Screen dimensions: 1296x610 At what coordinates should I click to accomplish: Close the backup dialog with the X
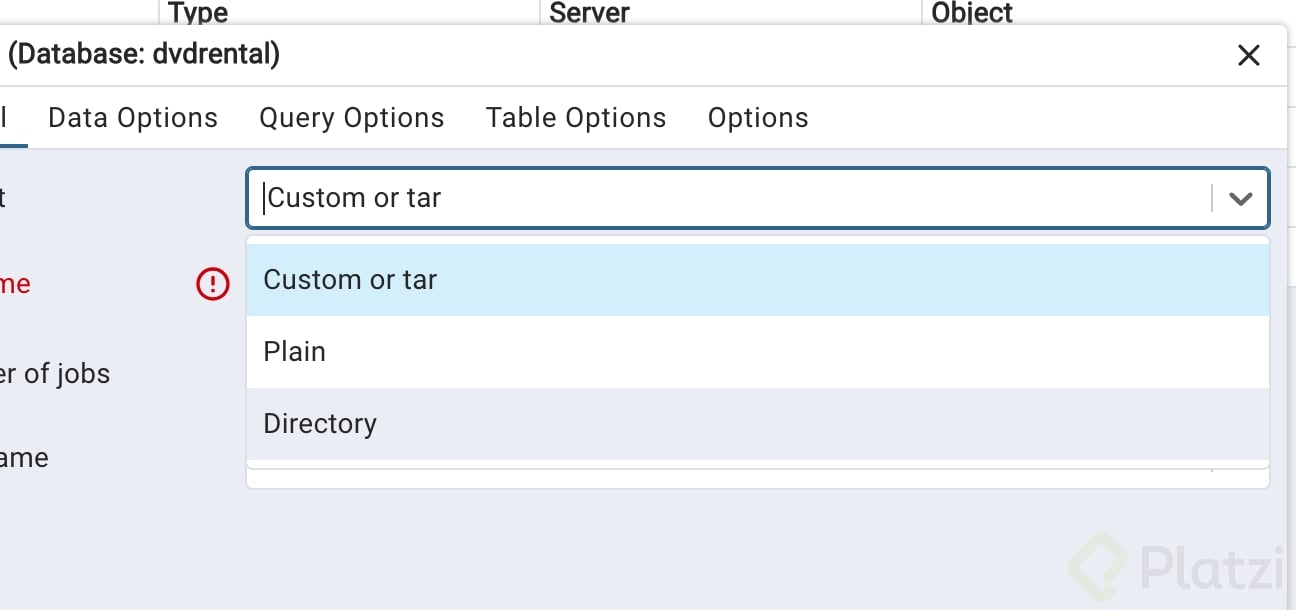pos(1248,56)
